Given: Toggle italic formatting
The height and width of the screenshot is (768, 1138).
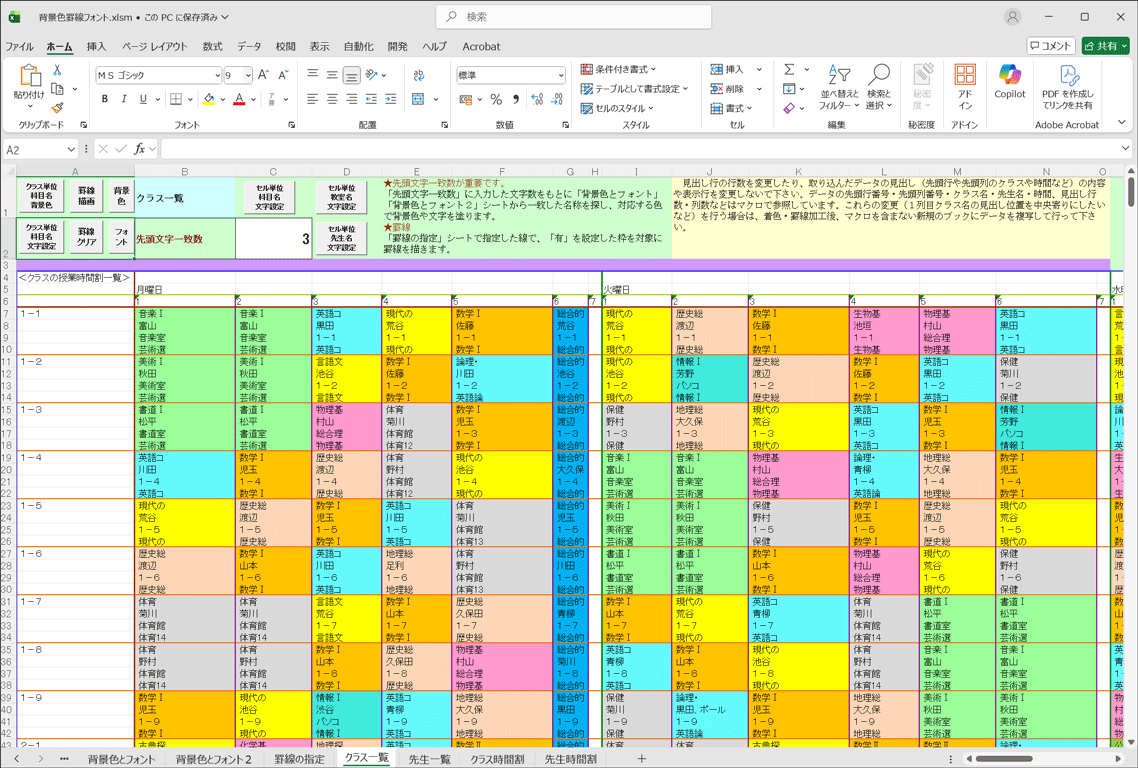Looking at the screenshot, I should (124, 100).
